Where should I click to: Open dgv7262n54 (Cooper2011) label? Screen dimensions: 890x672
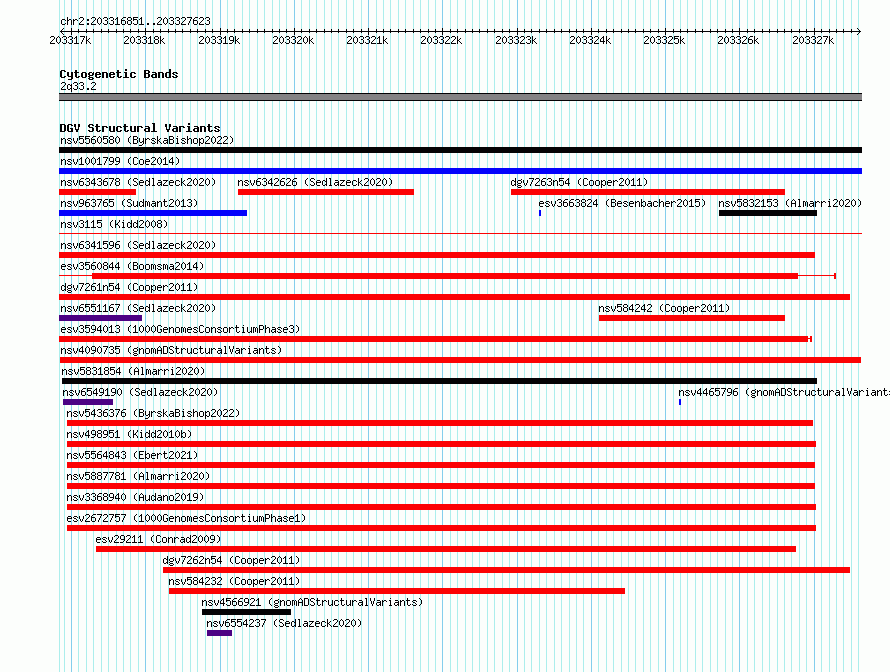pos(231,560)
